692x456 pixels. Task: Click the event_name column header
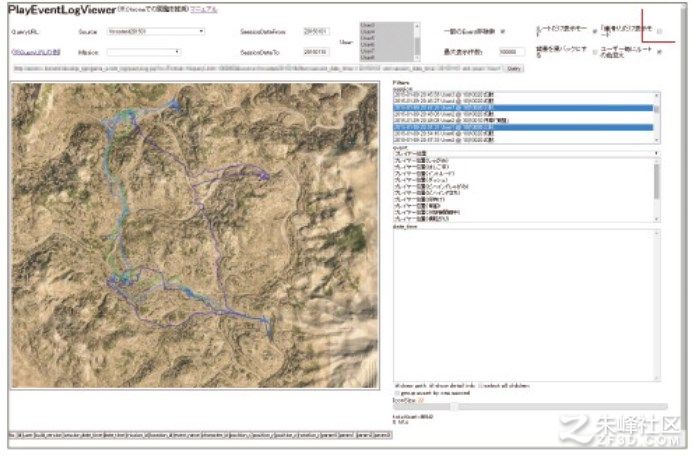point(186,435)
